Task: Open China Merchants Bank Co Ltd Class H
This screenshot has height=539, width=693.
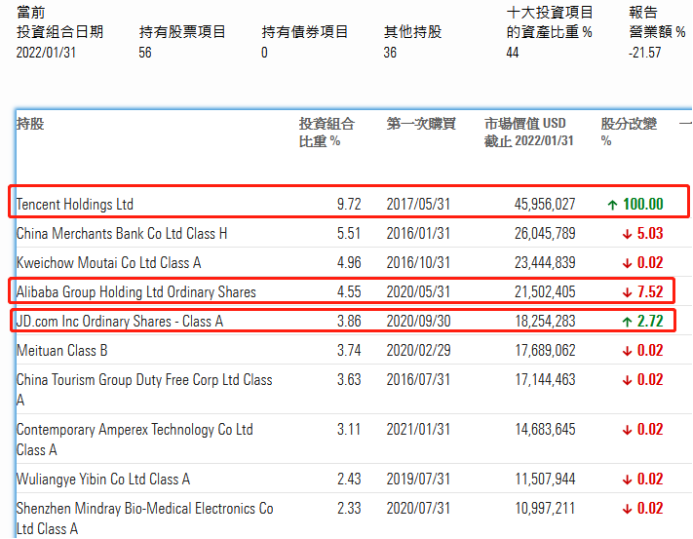Action: (x=122, y=234)
